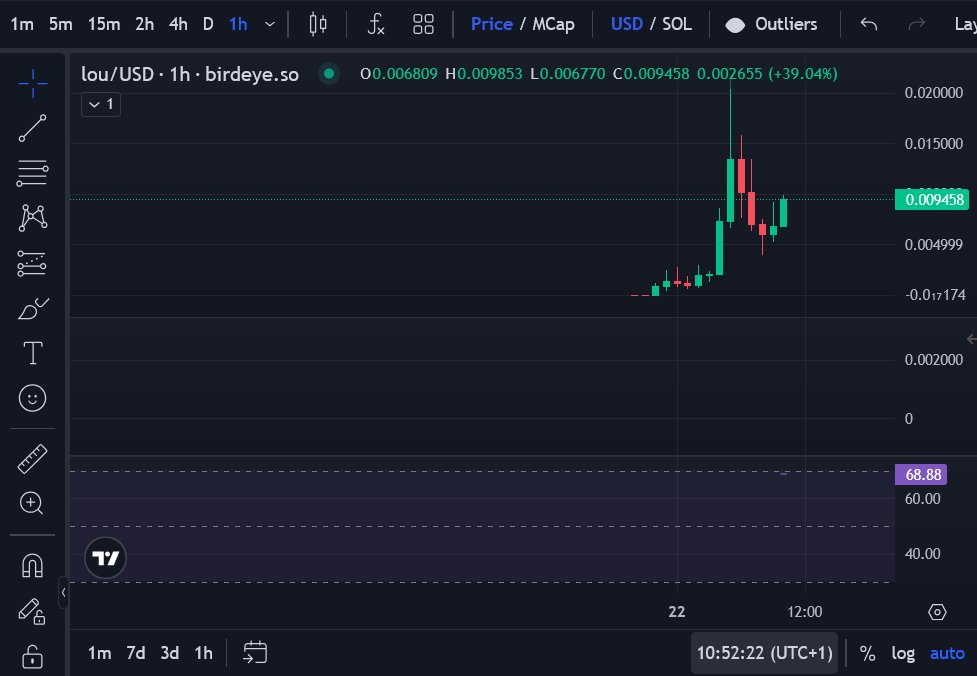Viewport: 977px width, 676px height.
Task: Toggle log scale mode
Action: coord(903,653)
